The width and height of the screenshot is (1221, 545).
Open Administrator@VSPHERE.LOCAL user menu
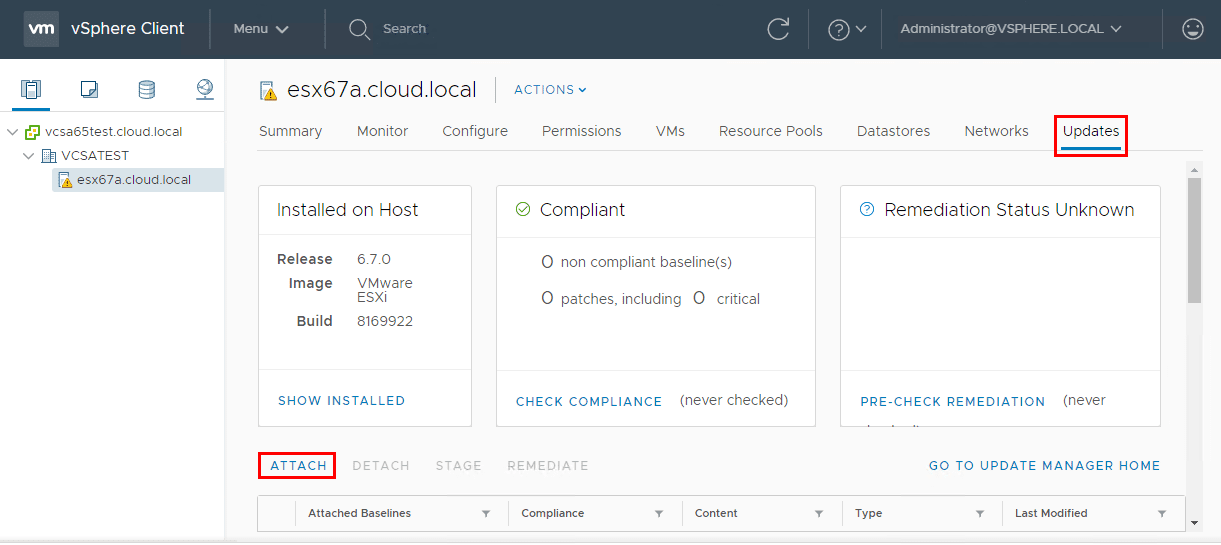(1010, 29)
